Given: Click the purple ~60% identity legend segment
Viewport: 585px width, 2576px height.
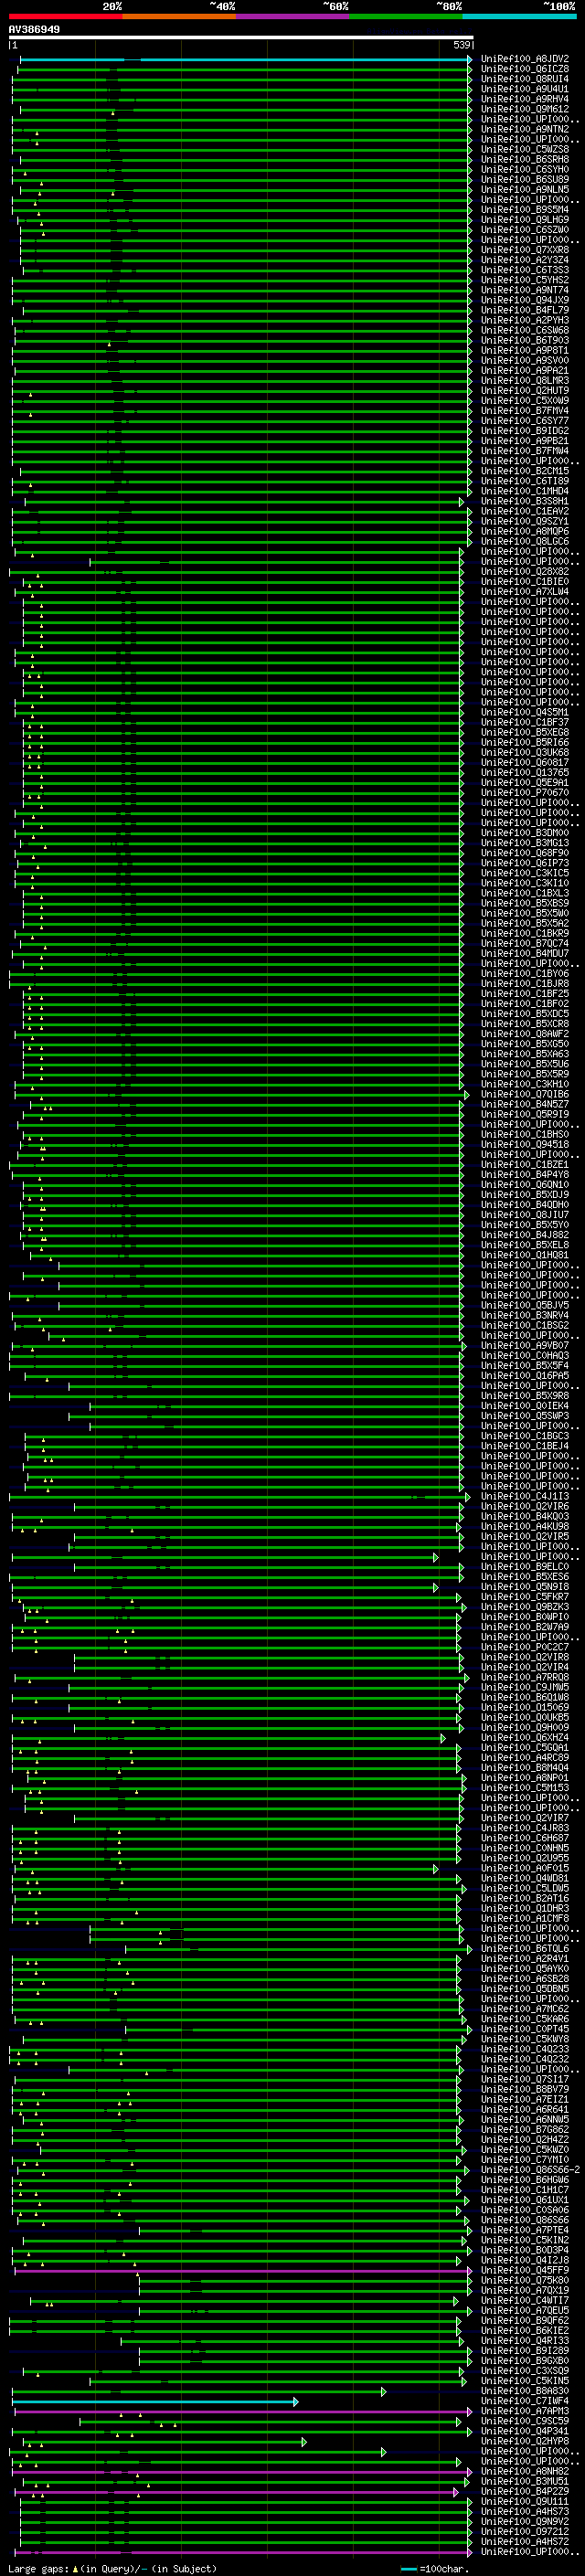Looking at the screenshot, I should click(x=293, y=16).
